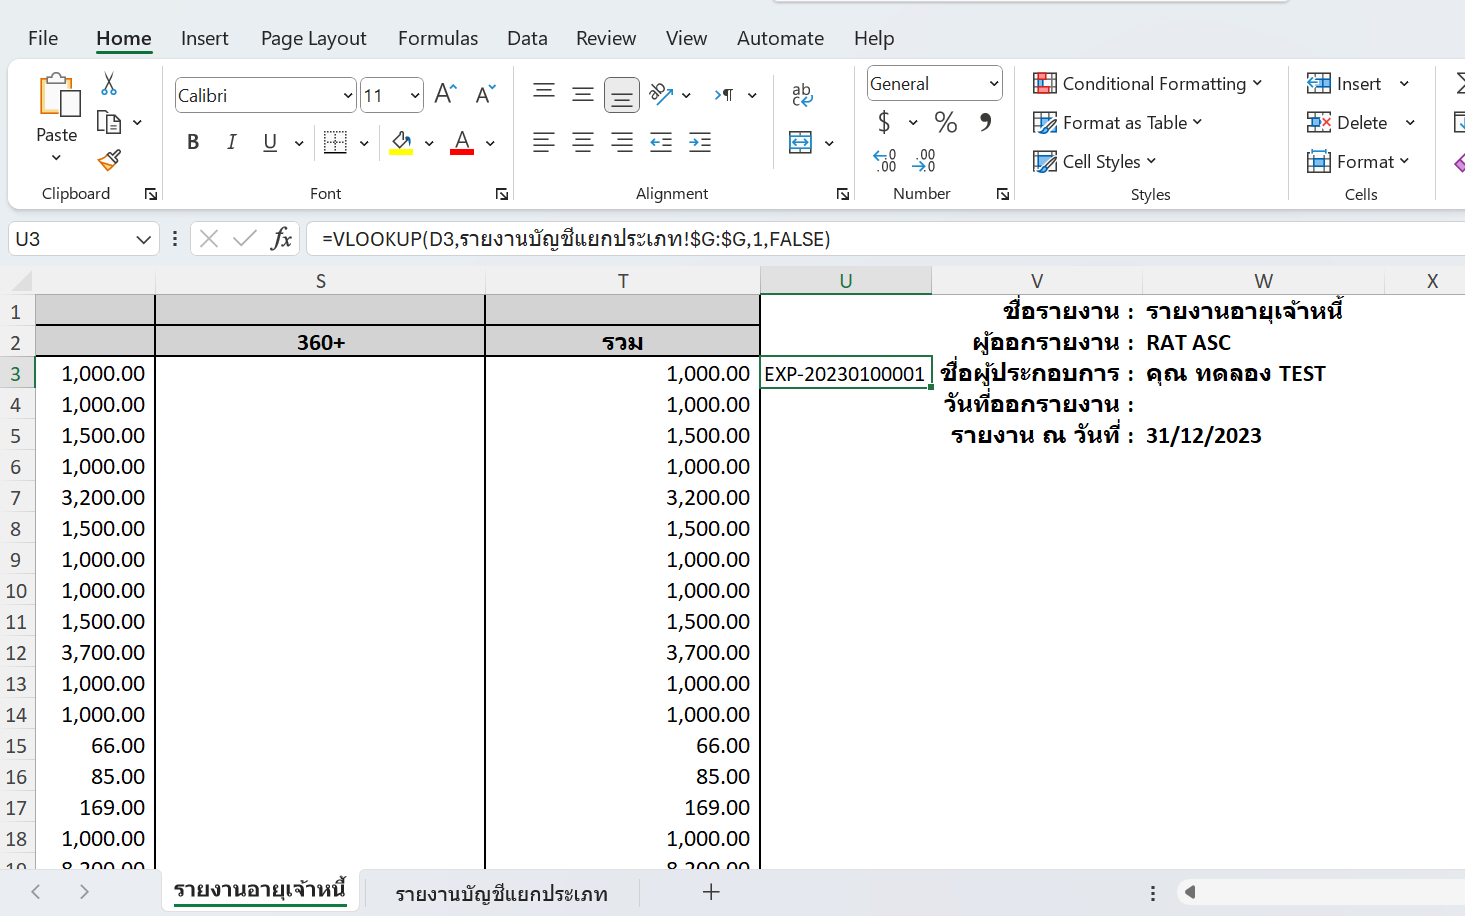Cancel the formula with the X icon
This screenshot has height=916, width=1465.
click(209, 238)
